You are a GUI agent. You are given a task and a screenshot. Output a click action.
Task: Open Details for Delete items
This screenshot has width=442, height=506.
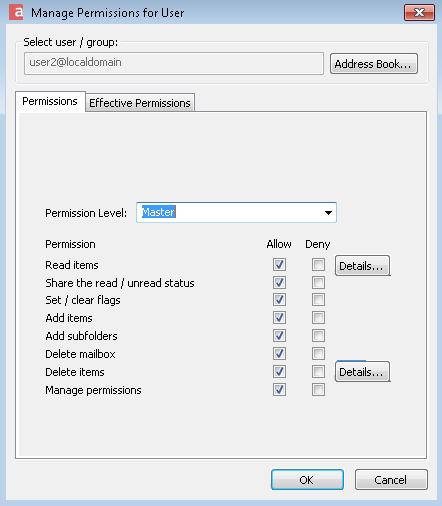tap(362, 371)
